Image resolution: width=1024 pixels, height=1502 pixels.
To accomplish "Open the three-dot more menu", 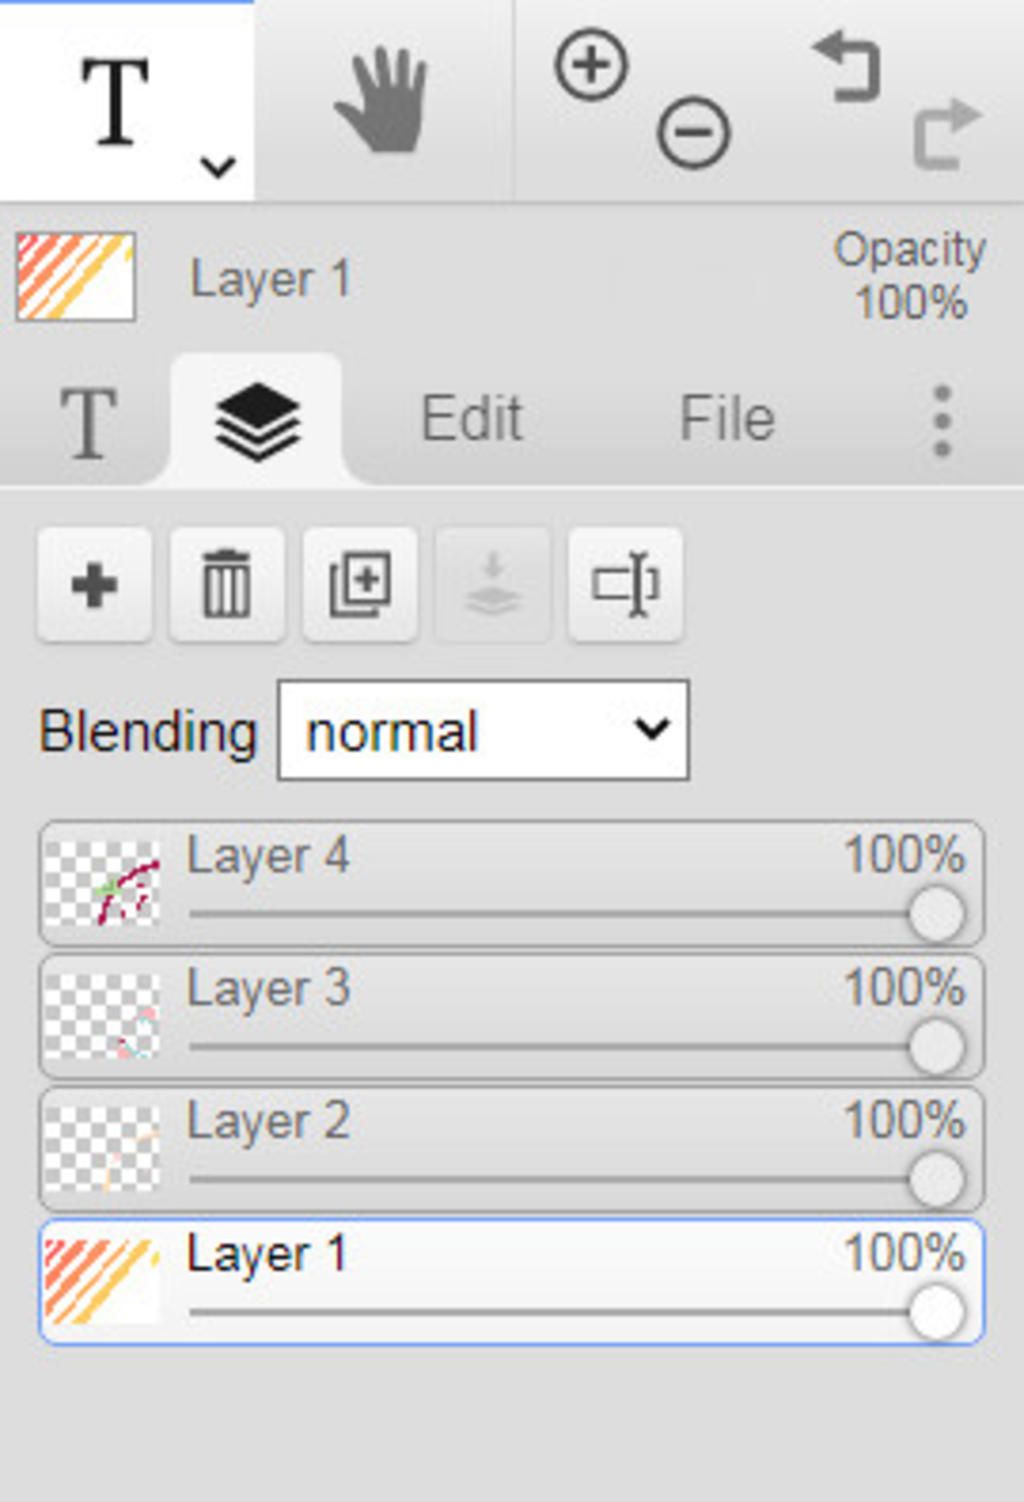I will coord(941,420).
